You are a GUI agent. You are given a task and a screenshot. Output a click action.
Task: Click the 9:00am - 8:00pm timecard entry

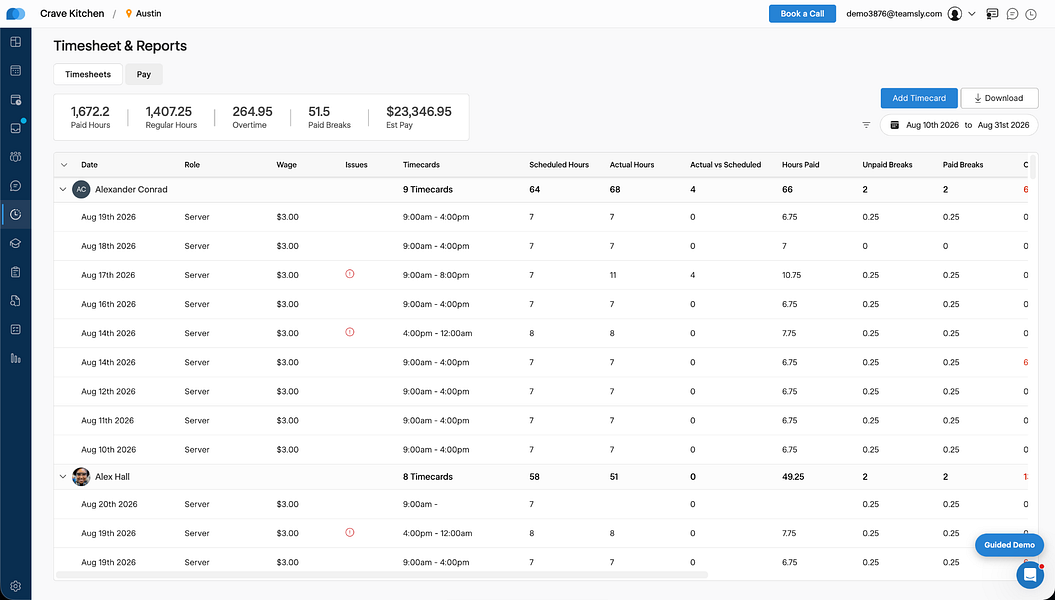(436, 275)
